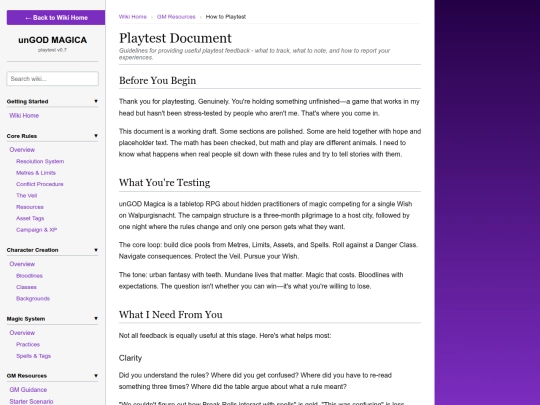Click the Magic System section header
The image size is (540, 405).
26,319
